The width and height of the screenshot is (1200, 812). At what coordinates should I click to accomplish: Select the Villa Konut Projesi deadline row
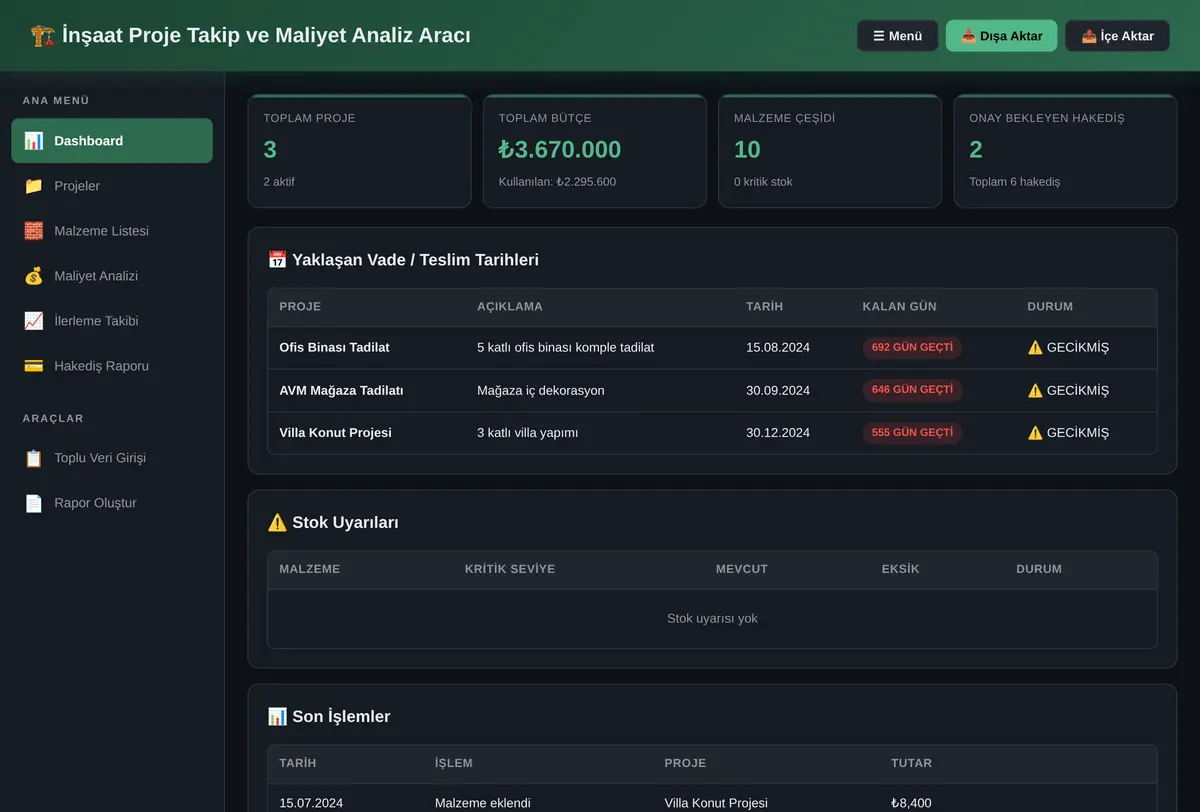[x=712, y=433]
